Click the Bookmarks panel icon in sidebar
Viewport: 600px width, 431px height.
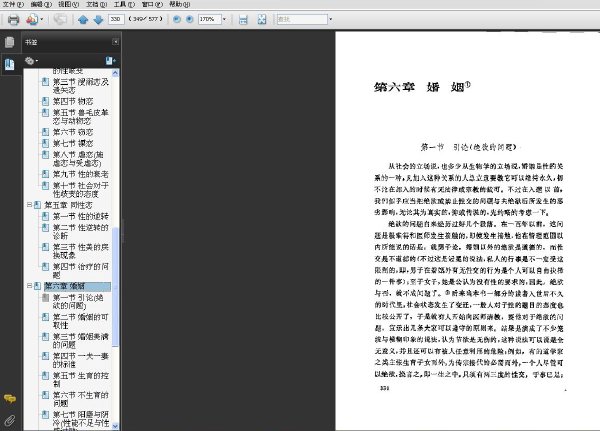pyautogui.click(x=10, y=64)
